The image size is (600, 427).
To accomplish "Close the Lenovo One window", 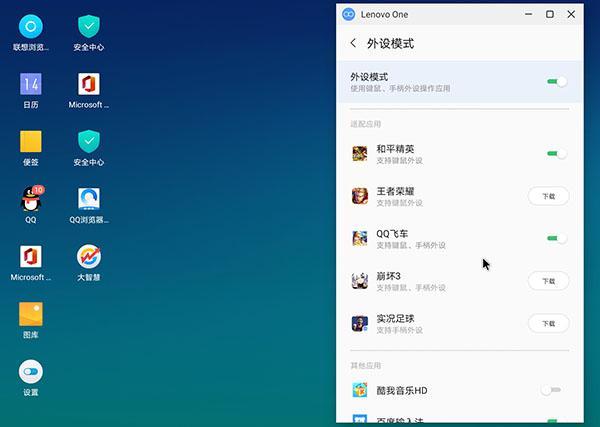I will click(571, 14).
